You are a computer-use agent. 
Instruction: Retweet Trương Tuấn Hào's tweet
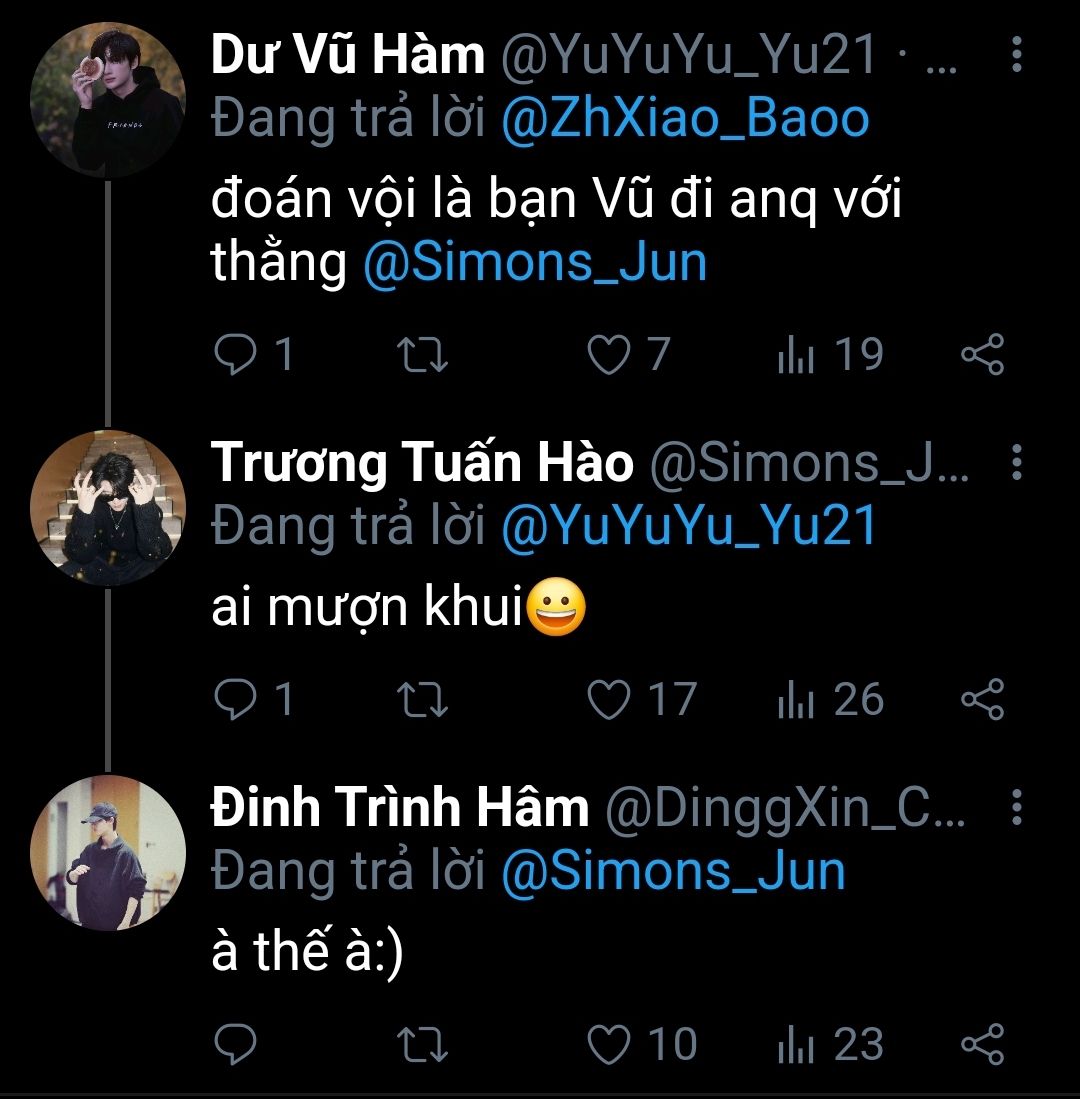coord(422,700)
